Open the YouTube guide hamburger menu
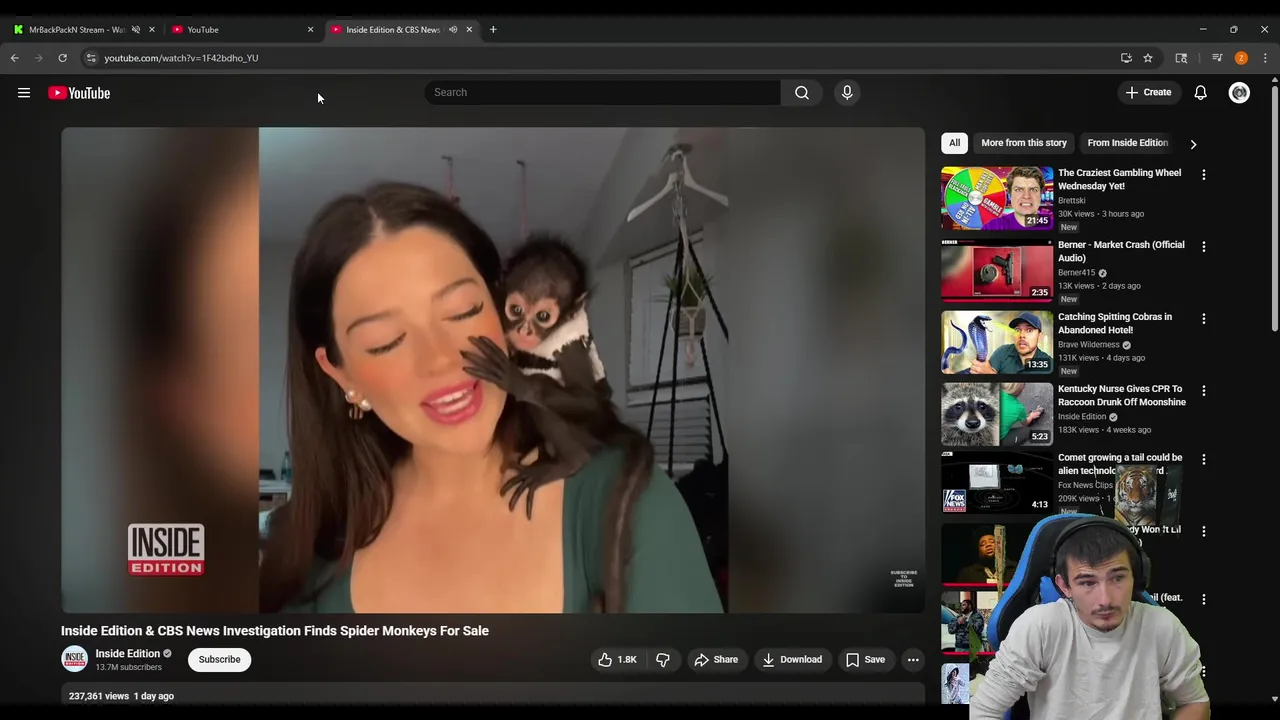Viewport: 1280px width, 720px height. [24, 93]
